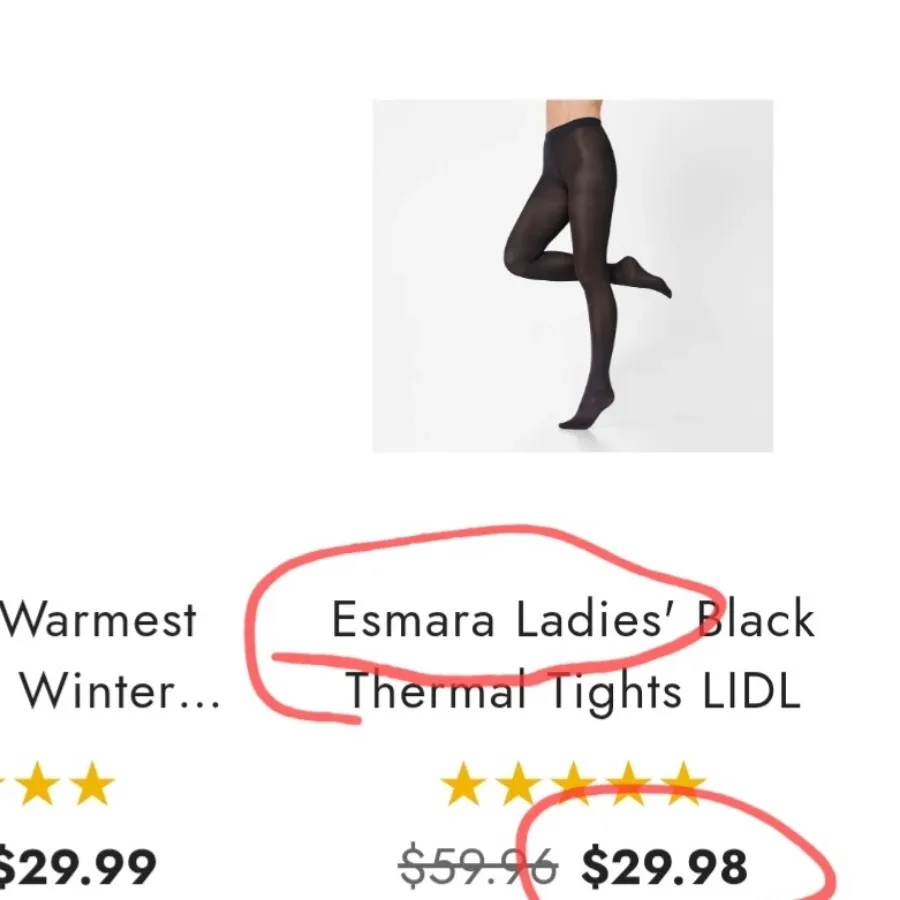This screenshot has height=900, width=900.
Task: Click the second-to-last star of Warmest Winter rating
Action: pyautogui.click(x=37, y=783)
